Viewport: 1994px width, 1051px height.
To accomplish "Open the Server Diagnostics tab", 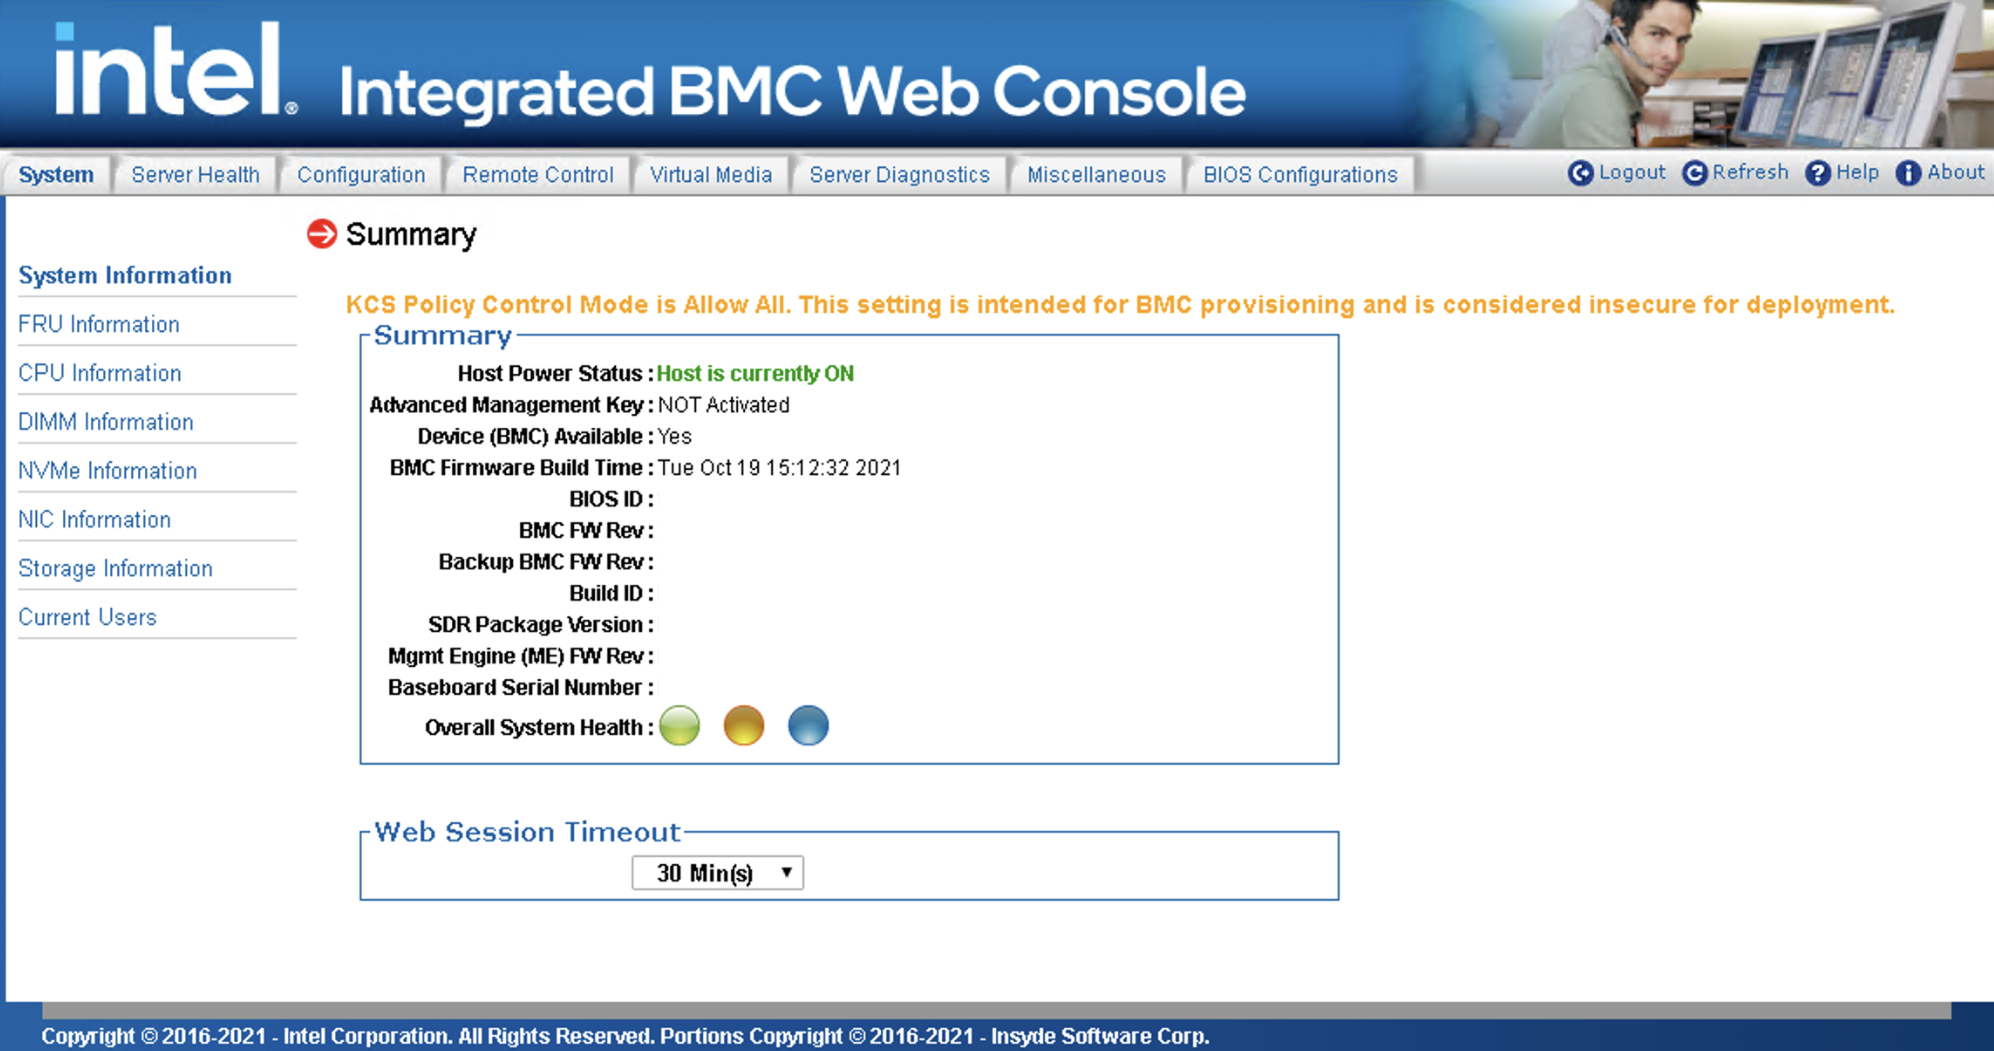I will (899, 175).
